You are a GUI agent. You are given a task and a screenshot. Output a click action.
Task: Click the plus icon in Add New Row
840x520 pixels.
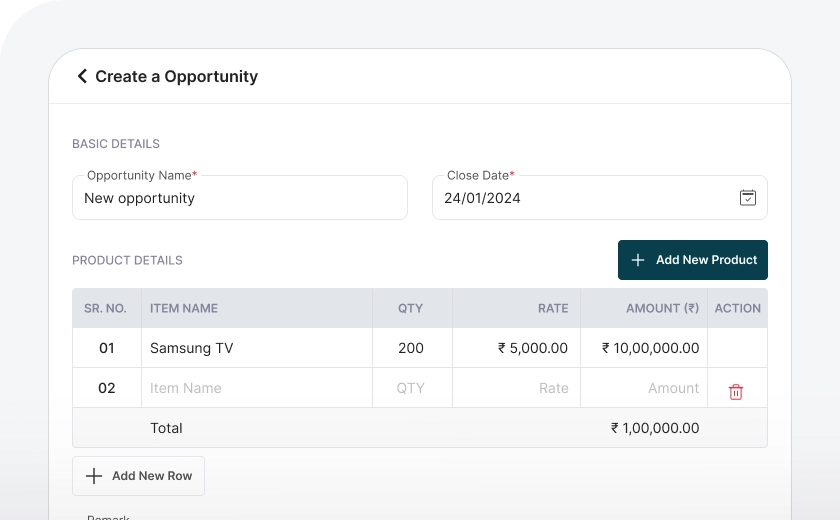(94, 476)
